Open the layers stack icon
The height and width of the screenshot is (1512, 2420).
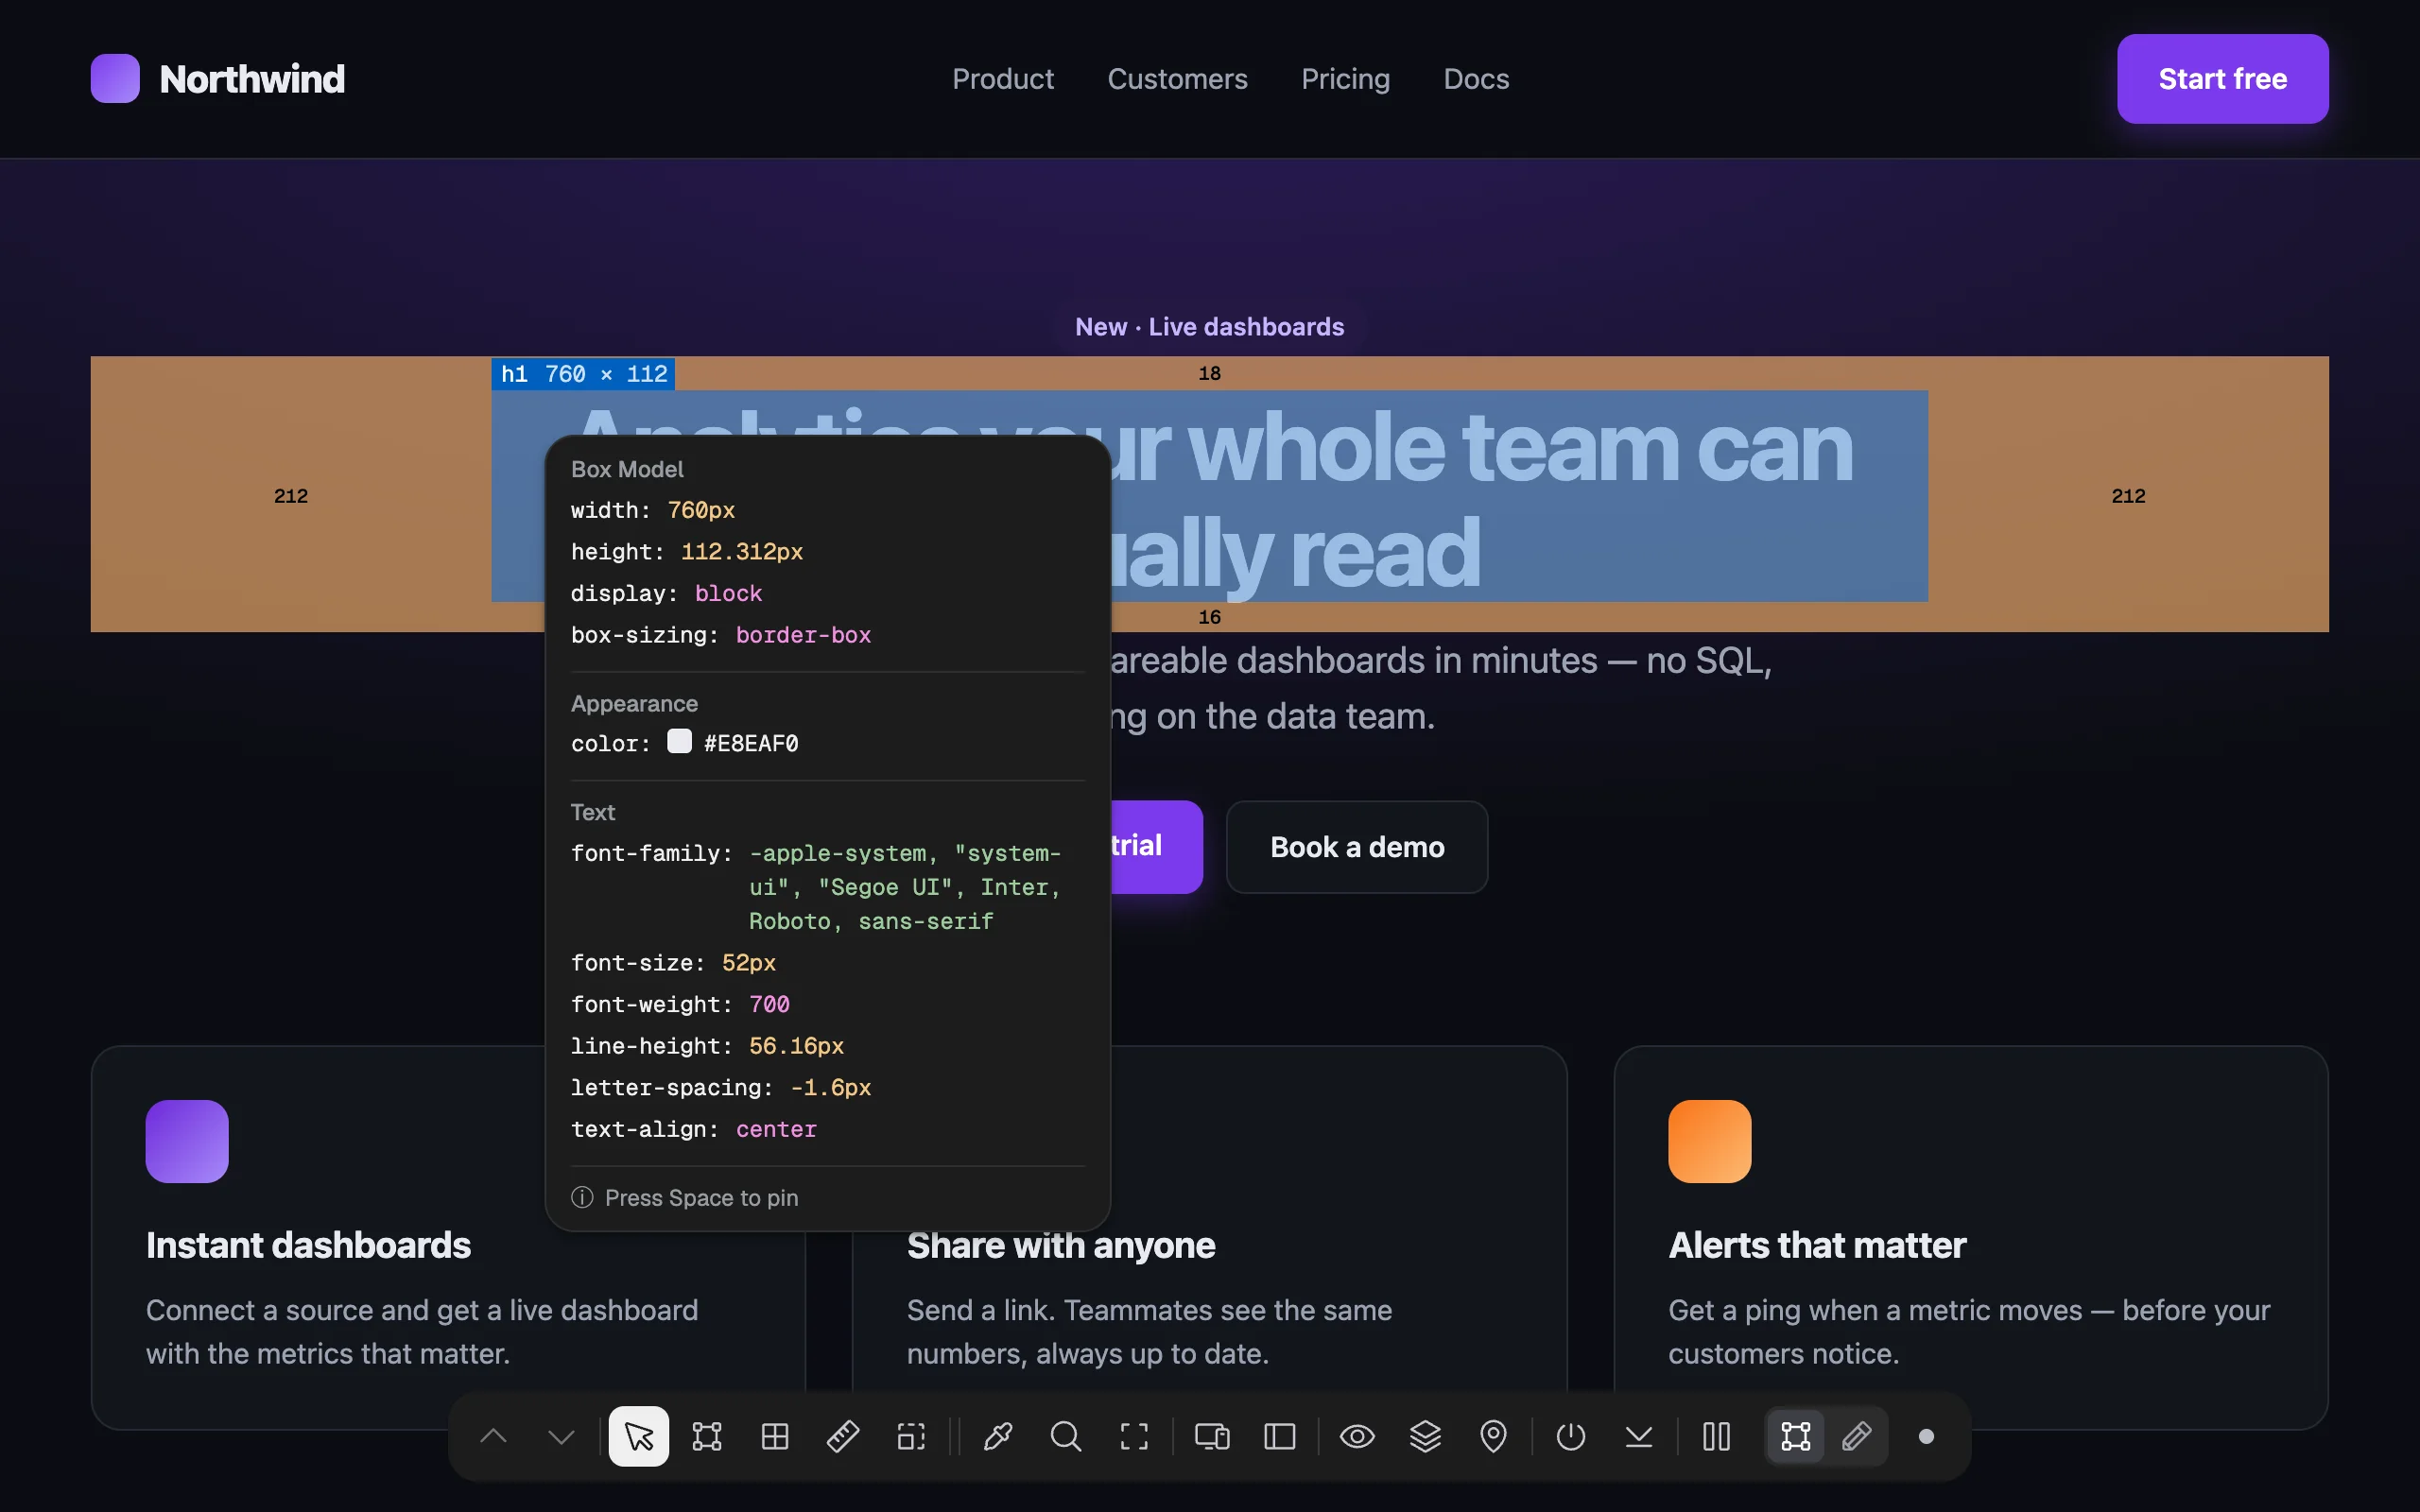[1425, 1436]
